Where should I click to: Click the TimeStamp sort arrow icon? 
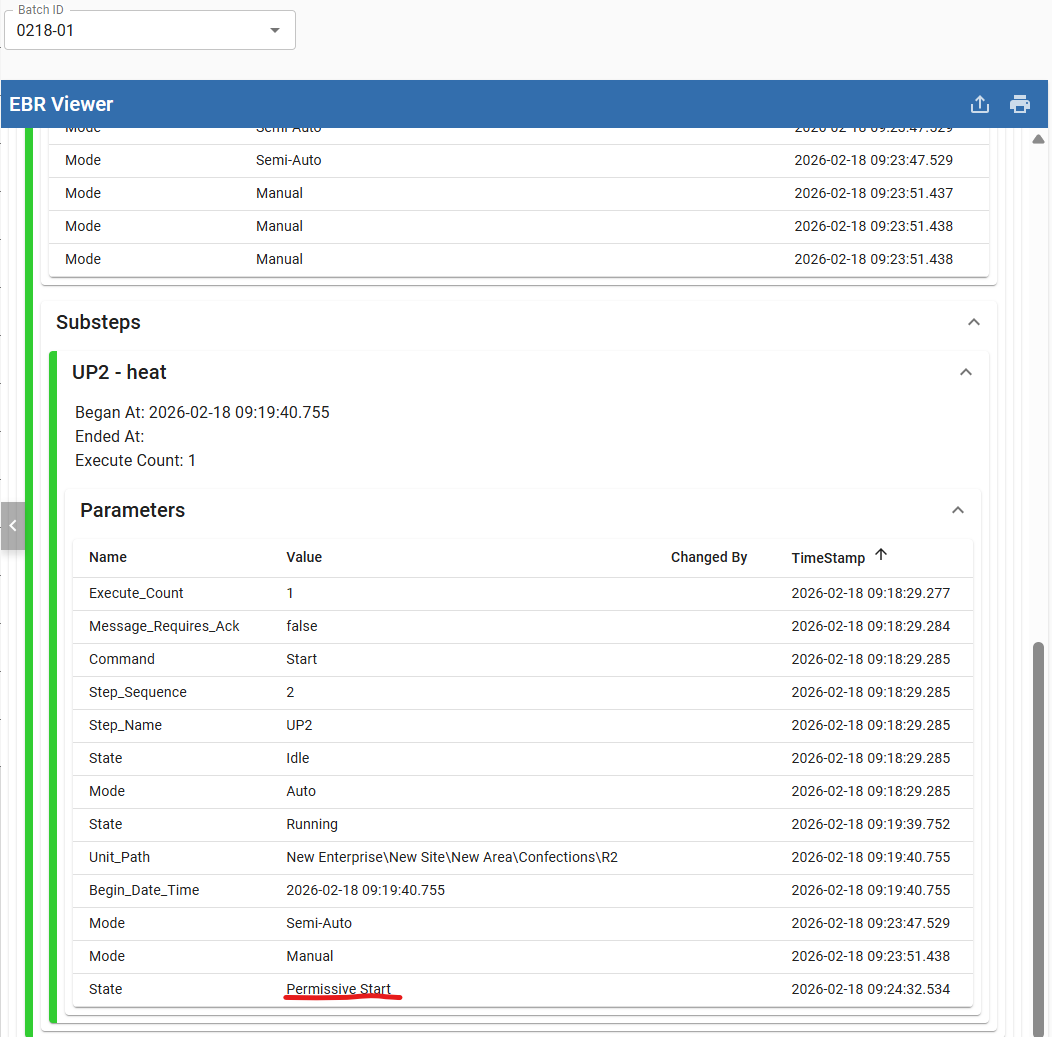pyautogui.click(x=881, y=555)
